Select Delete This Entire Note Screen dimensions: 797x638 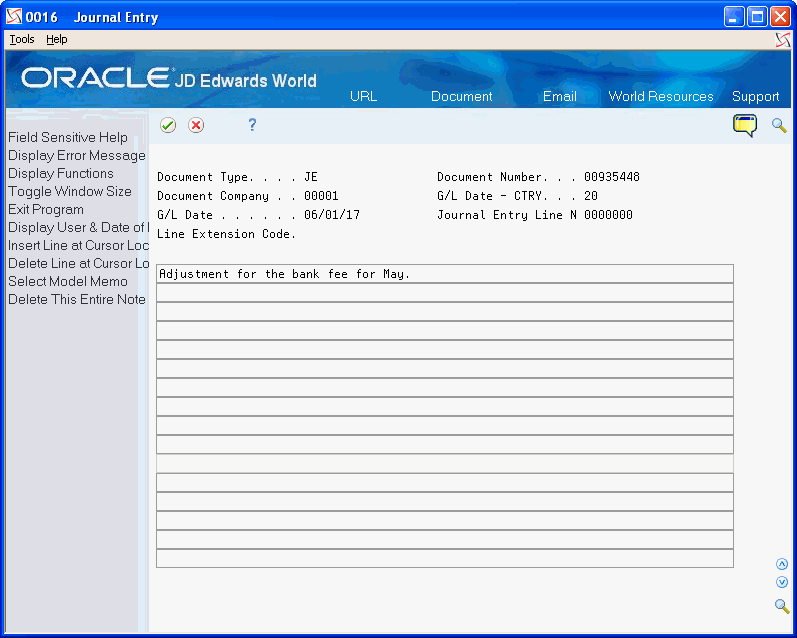[x=77, y=299]
